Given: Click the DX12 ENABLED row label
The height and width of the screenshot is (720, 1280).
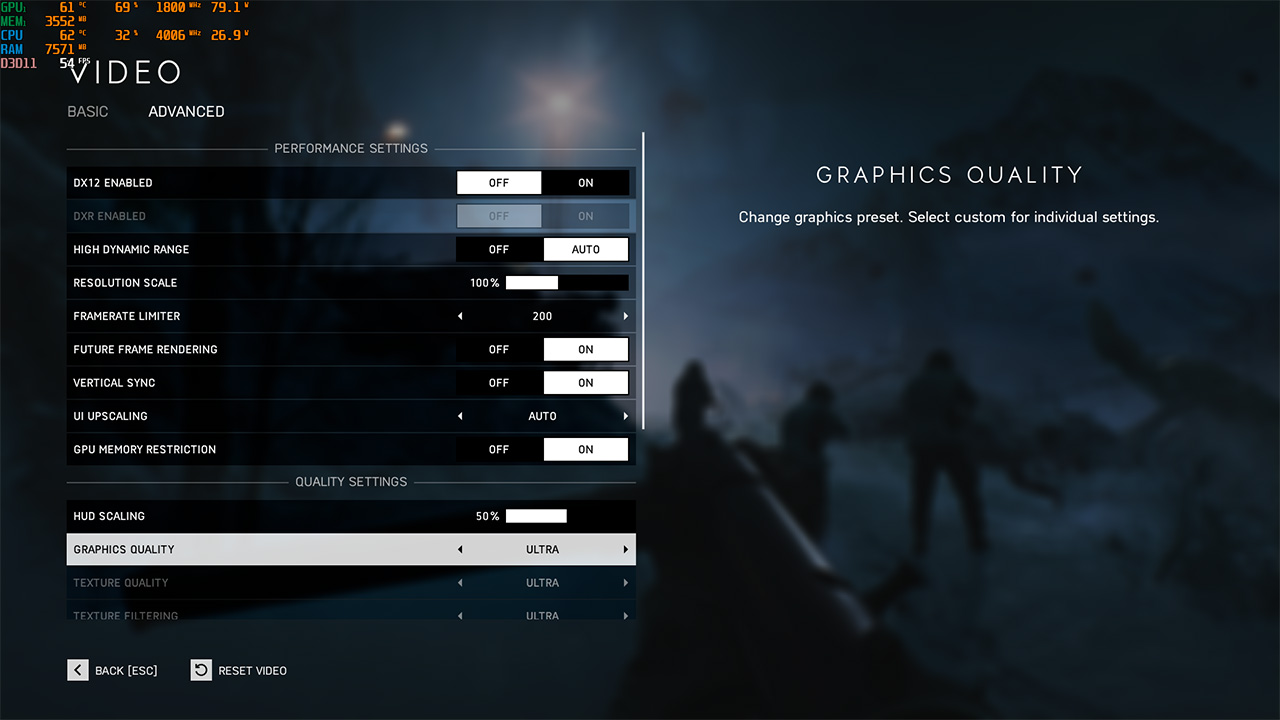Looking at the screenshot, I should click(113, 183).
